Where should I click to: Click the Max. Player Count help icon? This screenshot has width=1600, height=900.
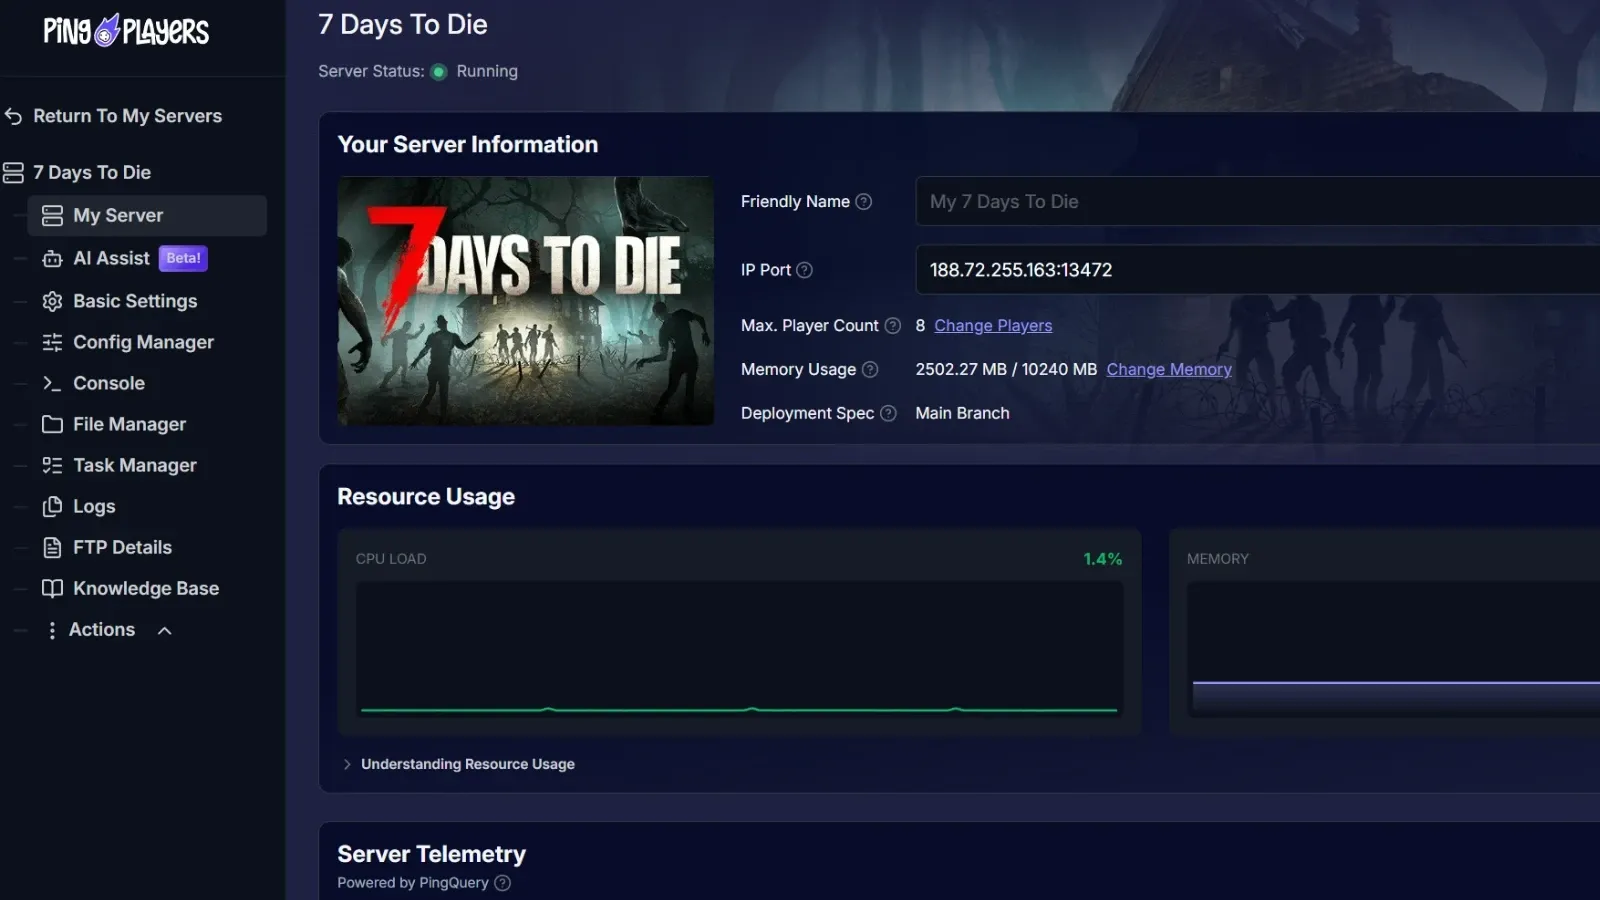tap(893, 325)
